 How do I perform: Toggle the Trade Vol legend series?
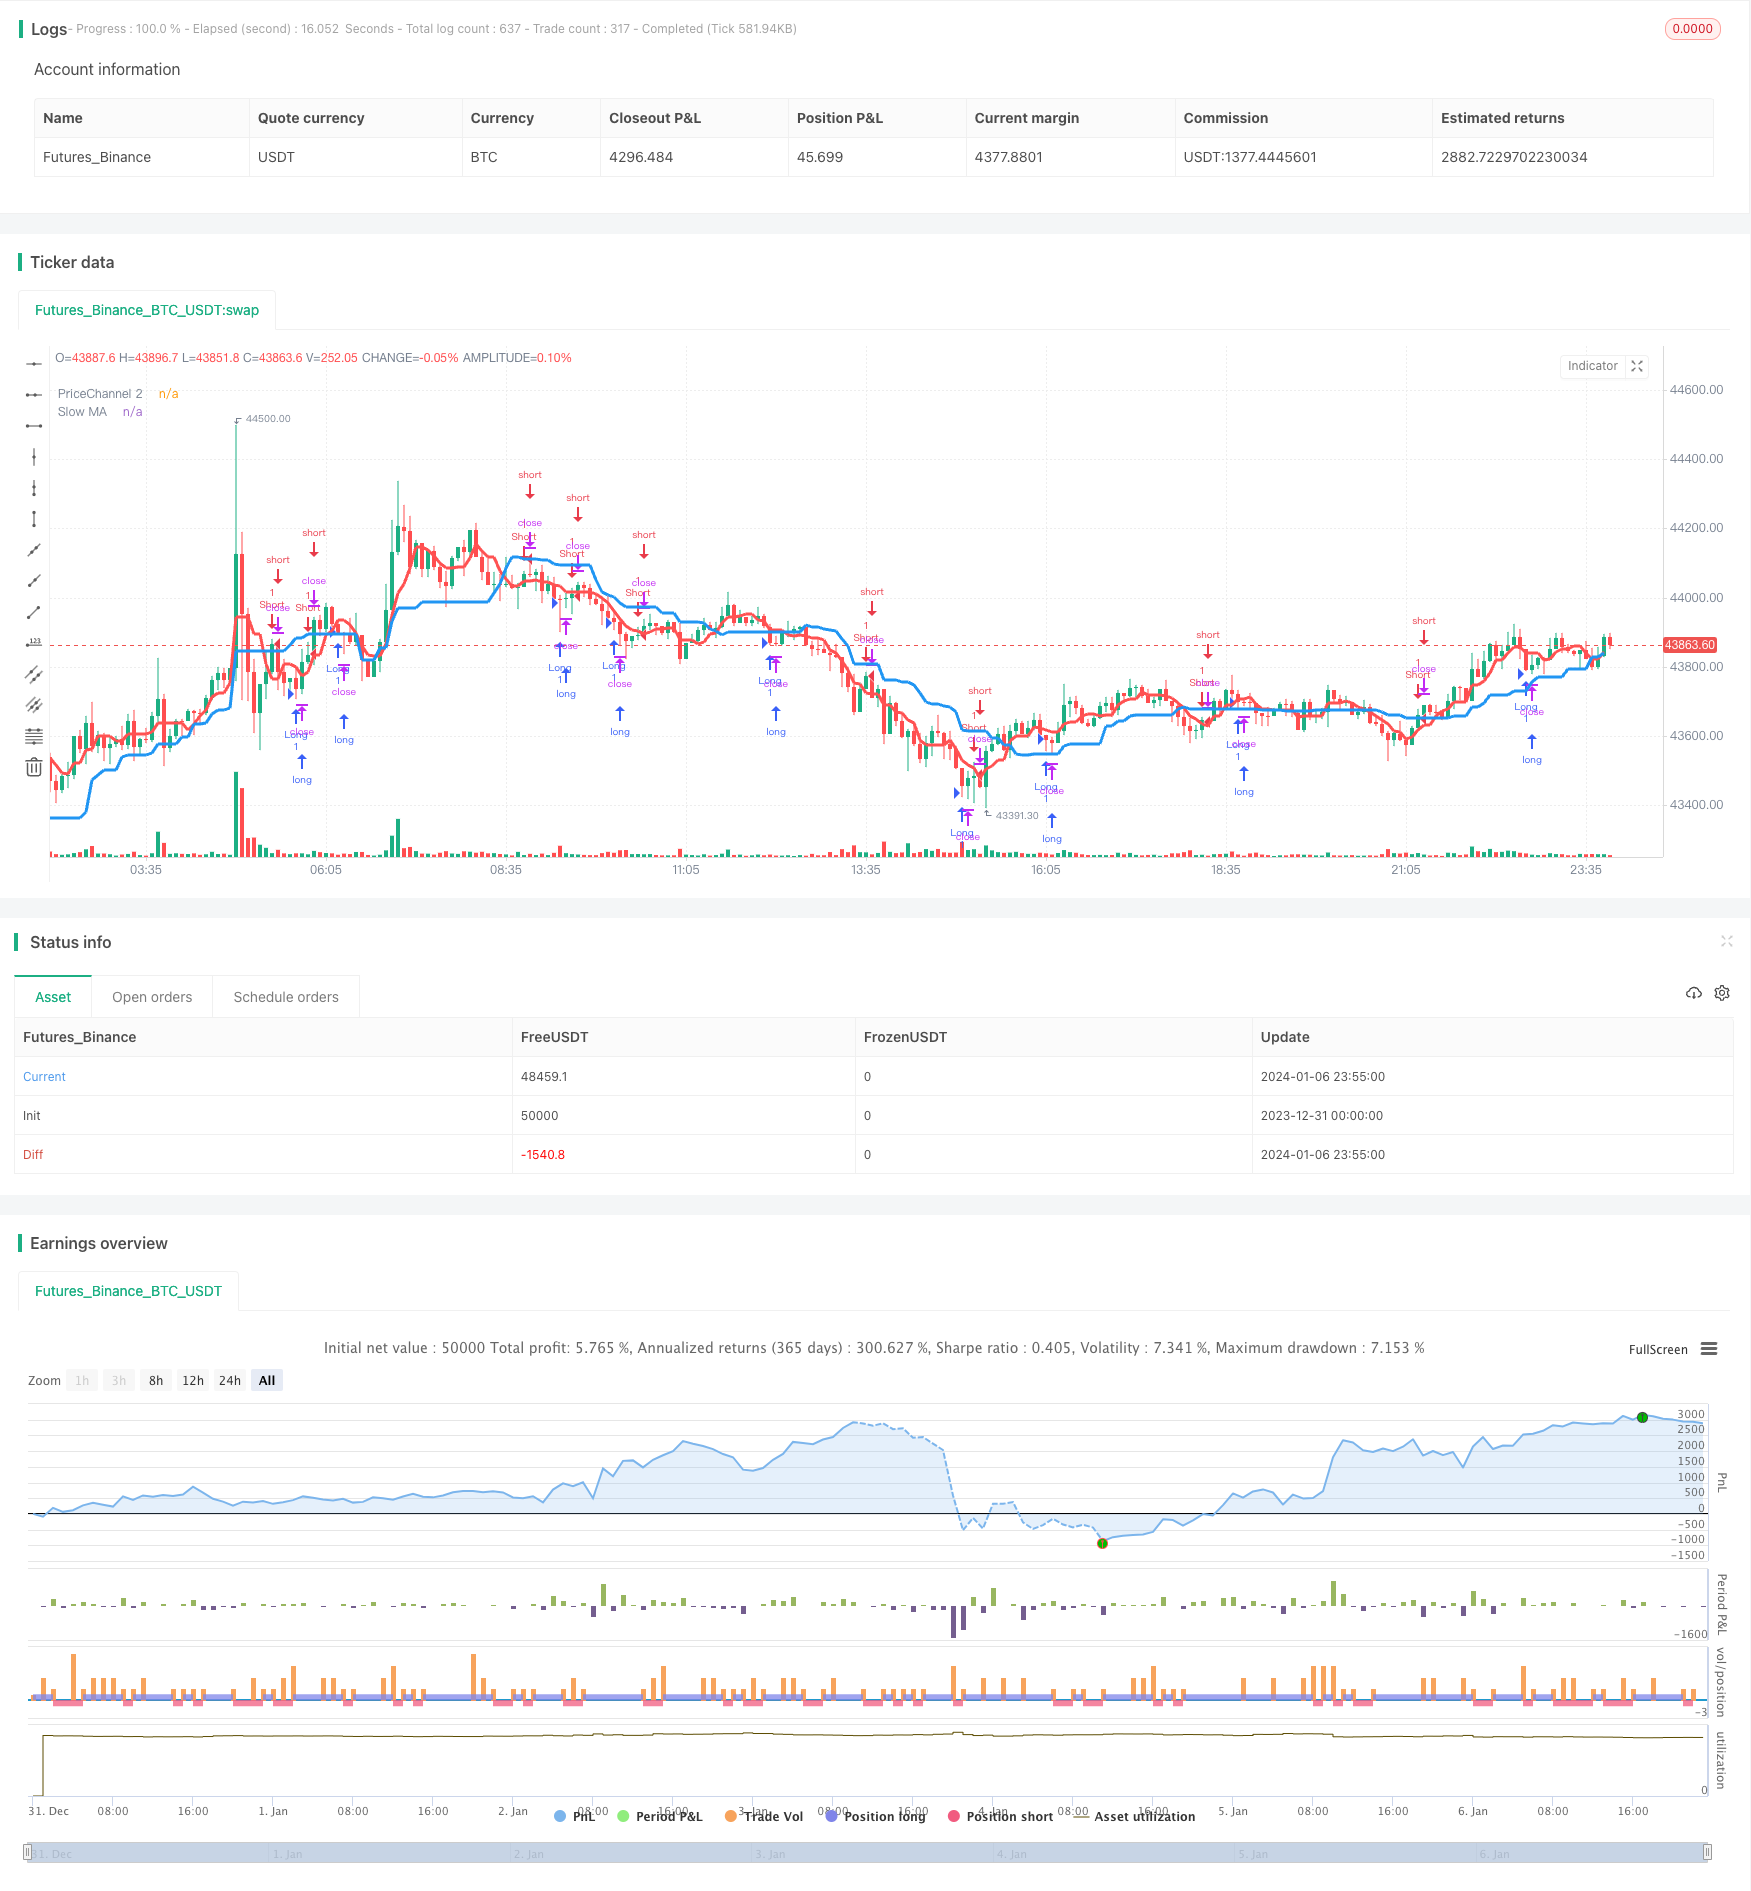pyautogui.click(x=764, y=1816)
